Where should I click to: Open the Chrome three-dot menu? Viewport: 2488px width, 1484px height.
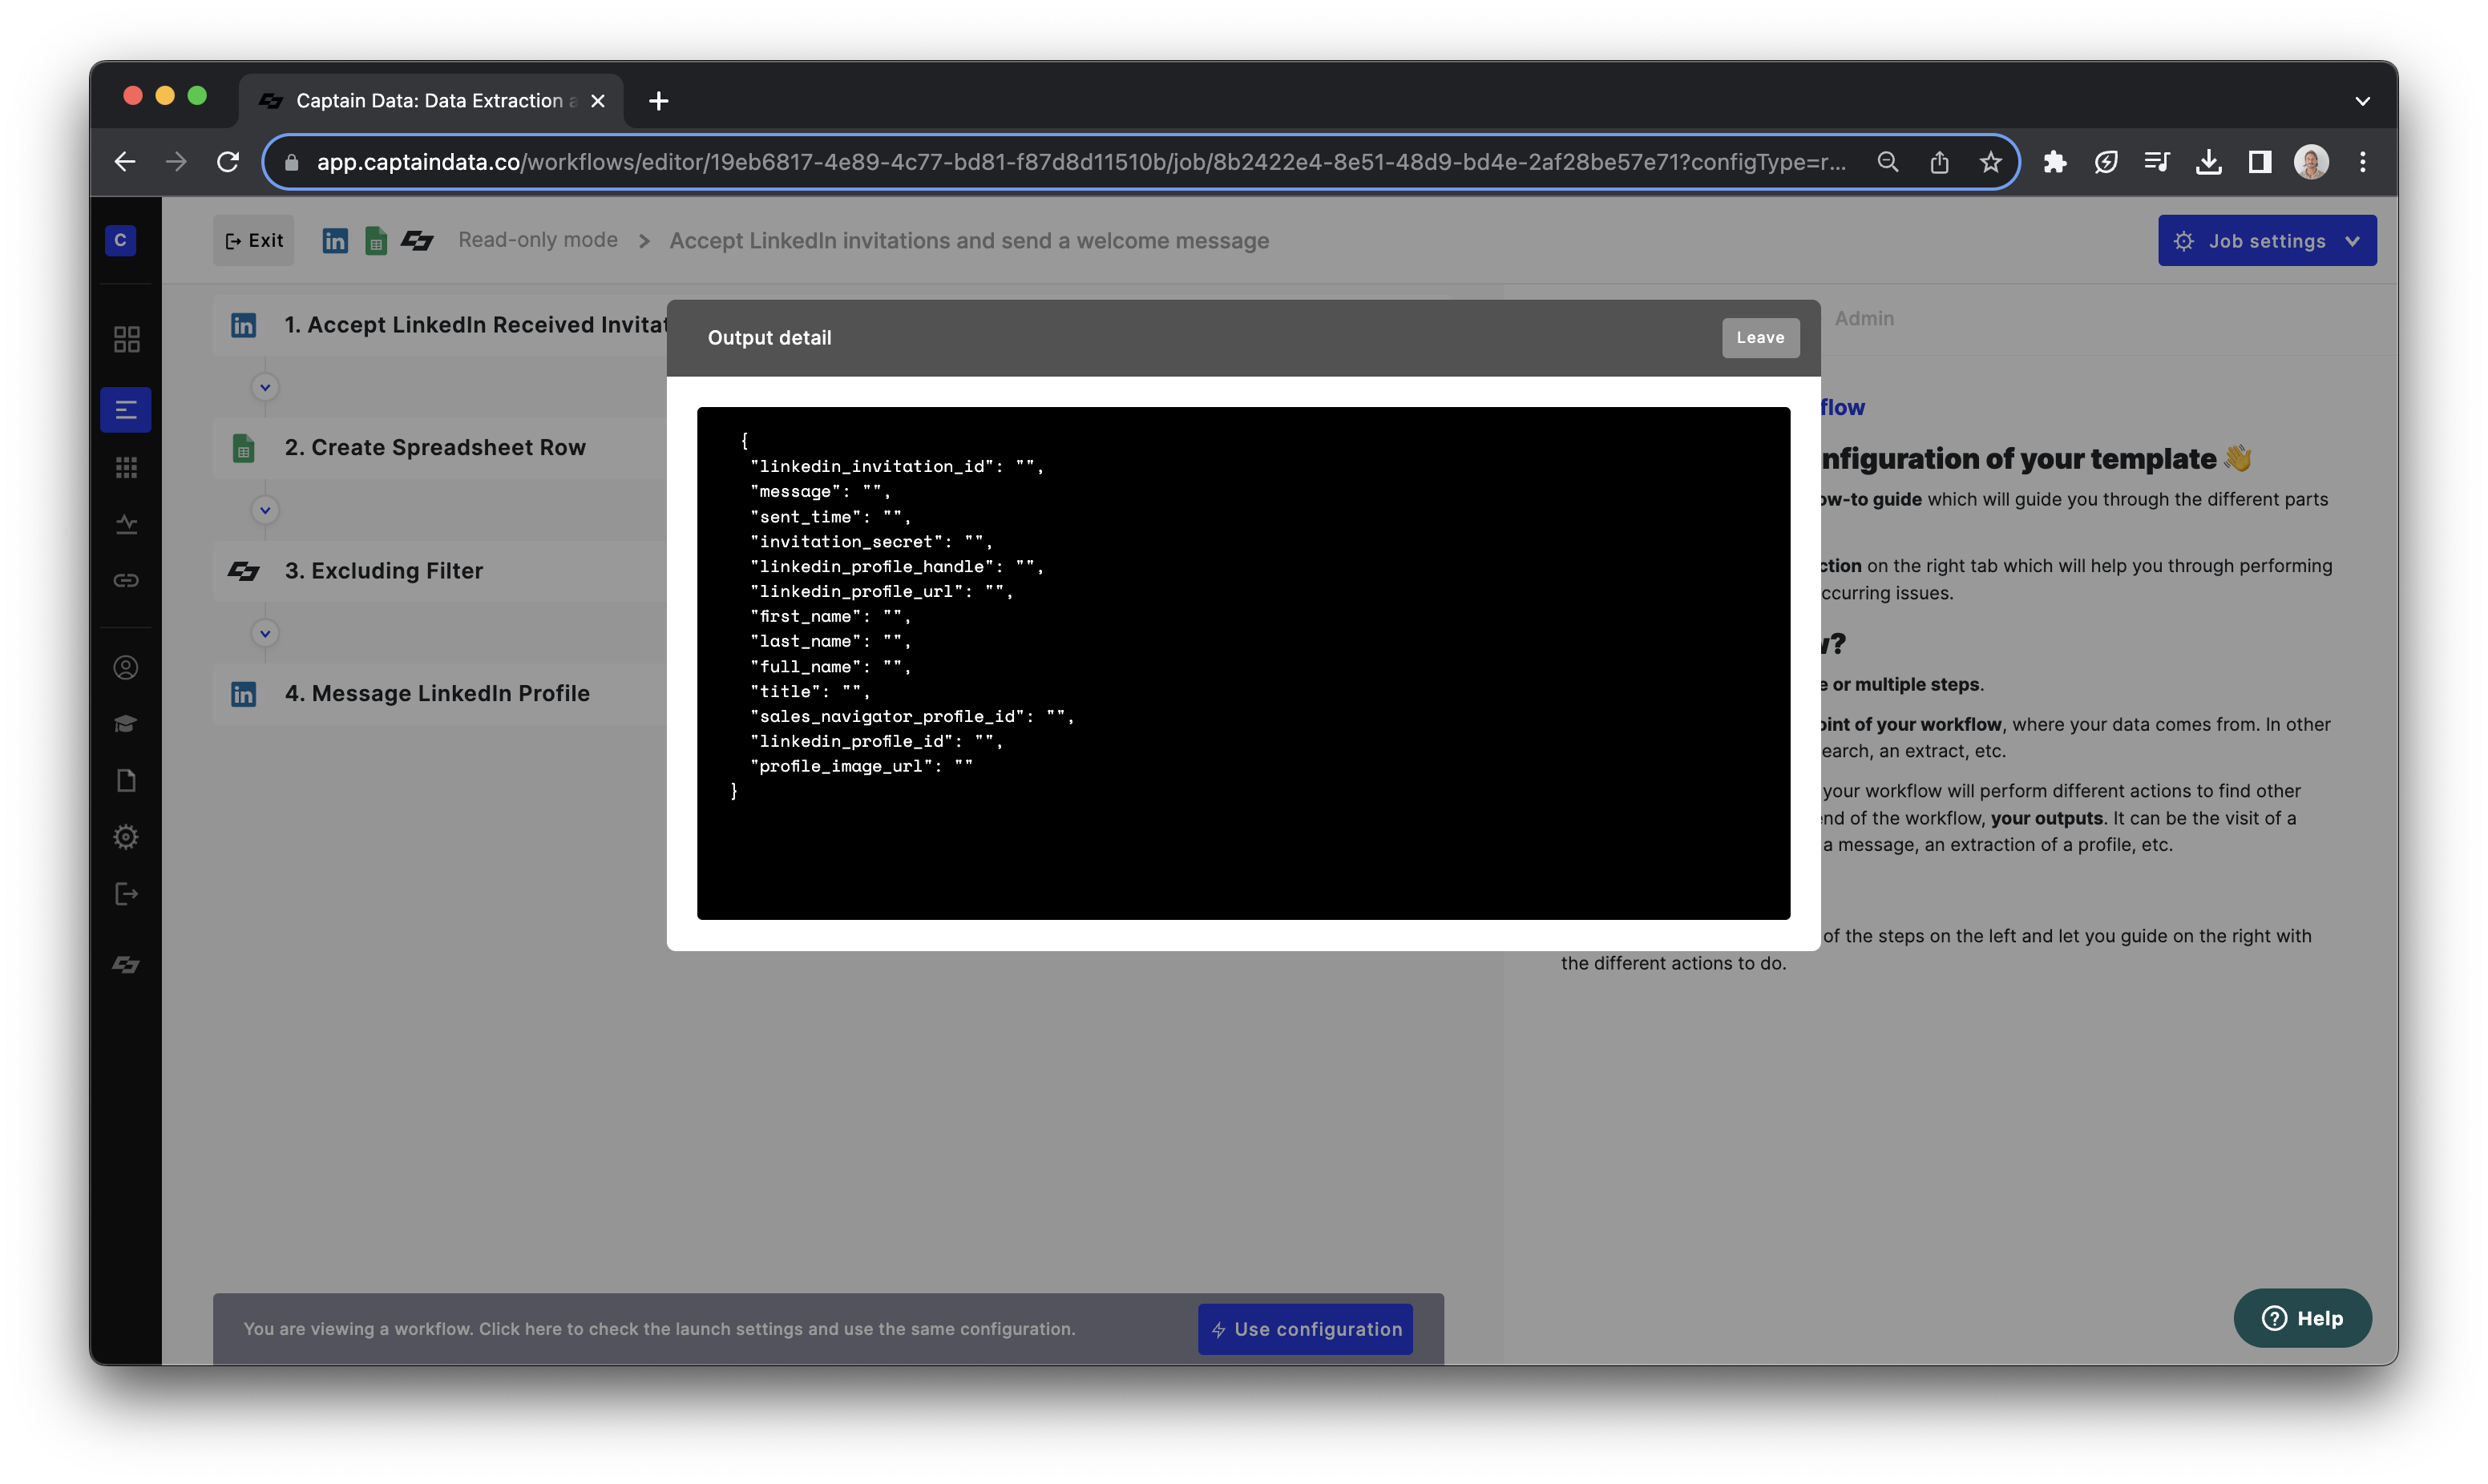pyautogui.click(x=2362, y=162)
